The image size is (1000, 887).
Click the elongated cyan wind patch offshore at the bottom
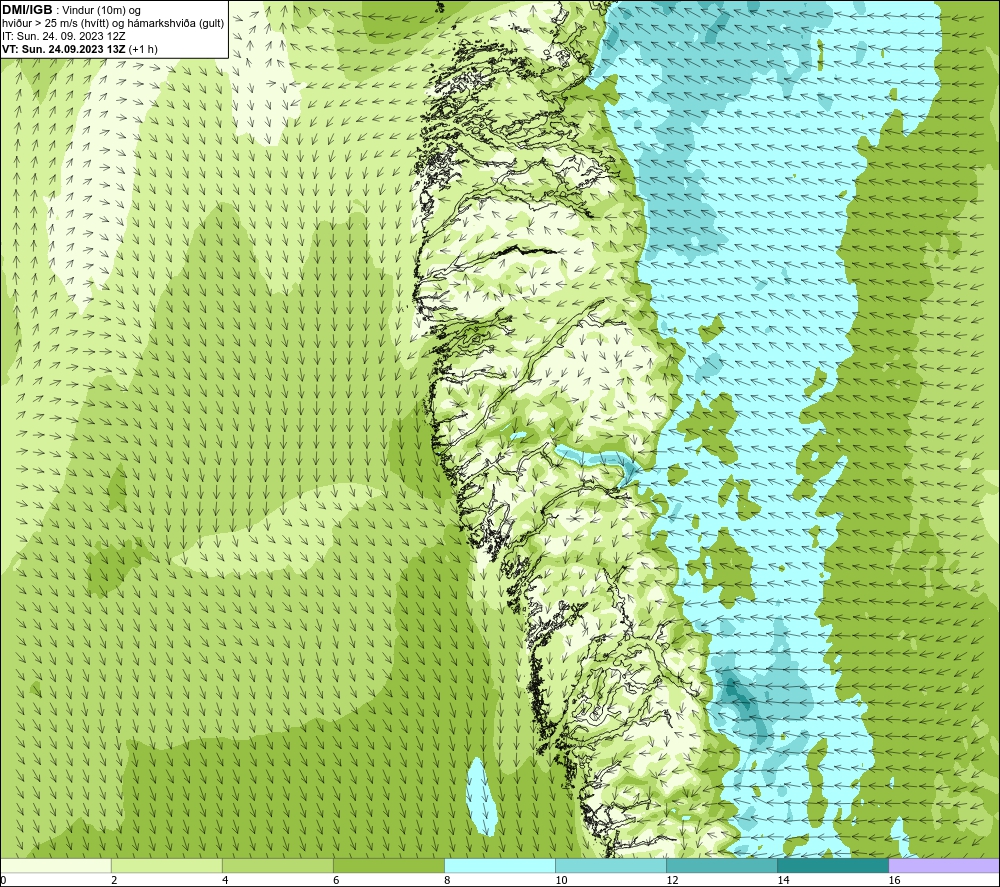(x=482, y=797)
